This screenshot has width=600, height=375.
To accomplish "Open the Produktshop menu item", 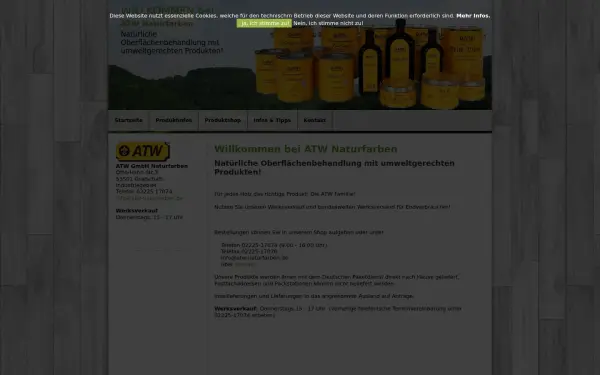I will (x=223, y=120).
